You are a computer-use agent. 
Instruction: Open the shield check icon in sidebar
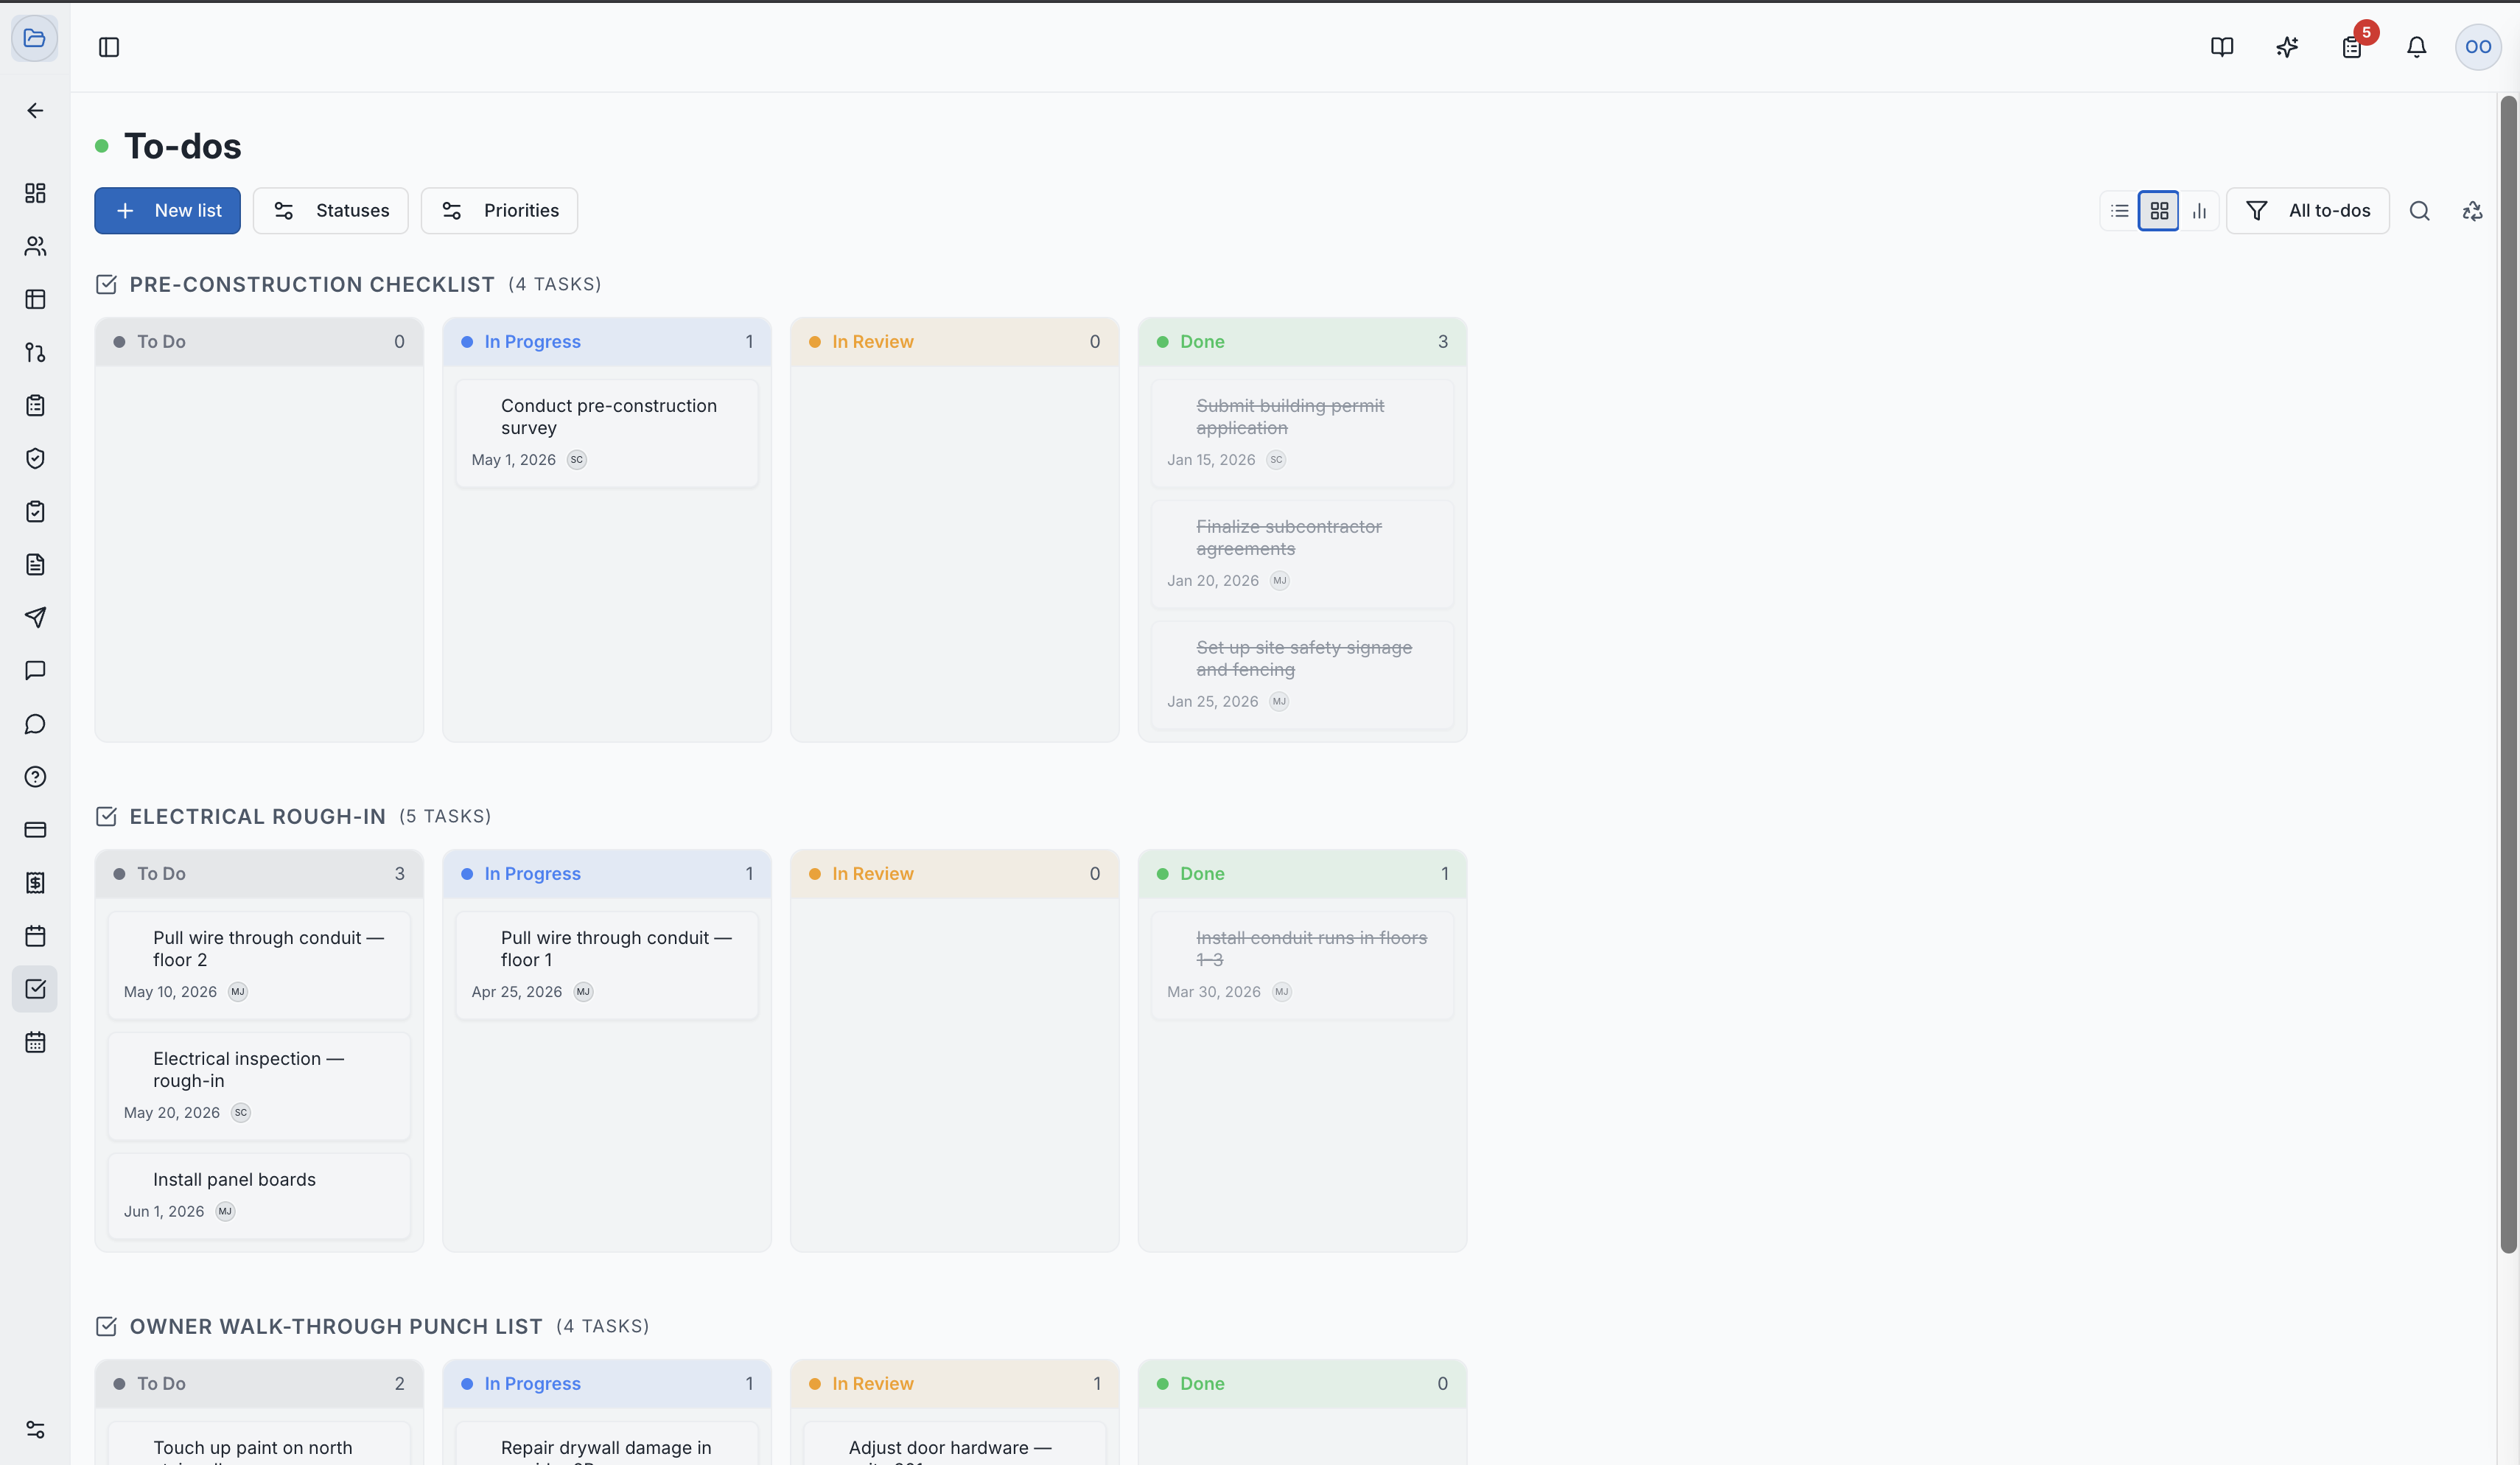pyautogui.click(x=35, y=458)
